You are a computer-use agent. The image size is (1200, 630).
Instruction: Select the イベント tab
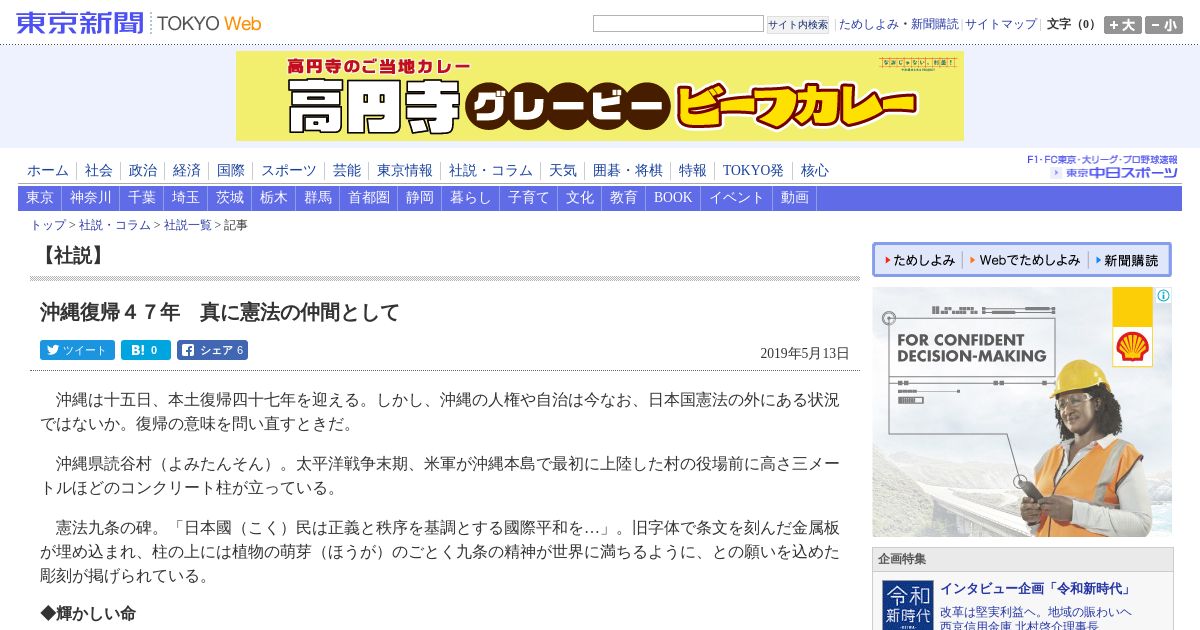737,198
